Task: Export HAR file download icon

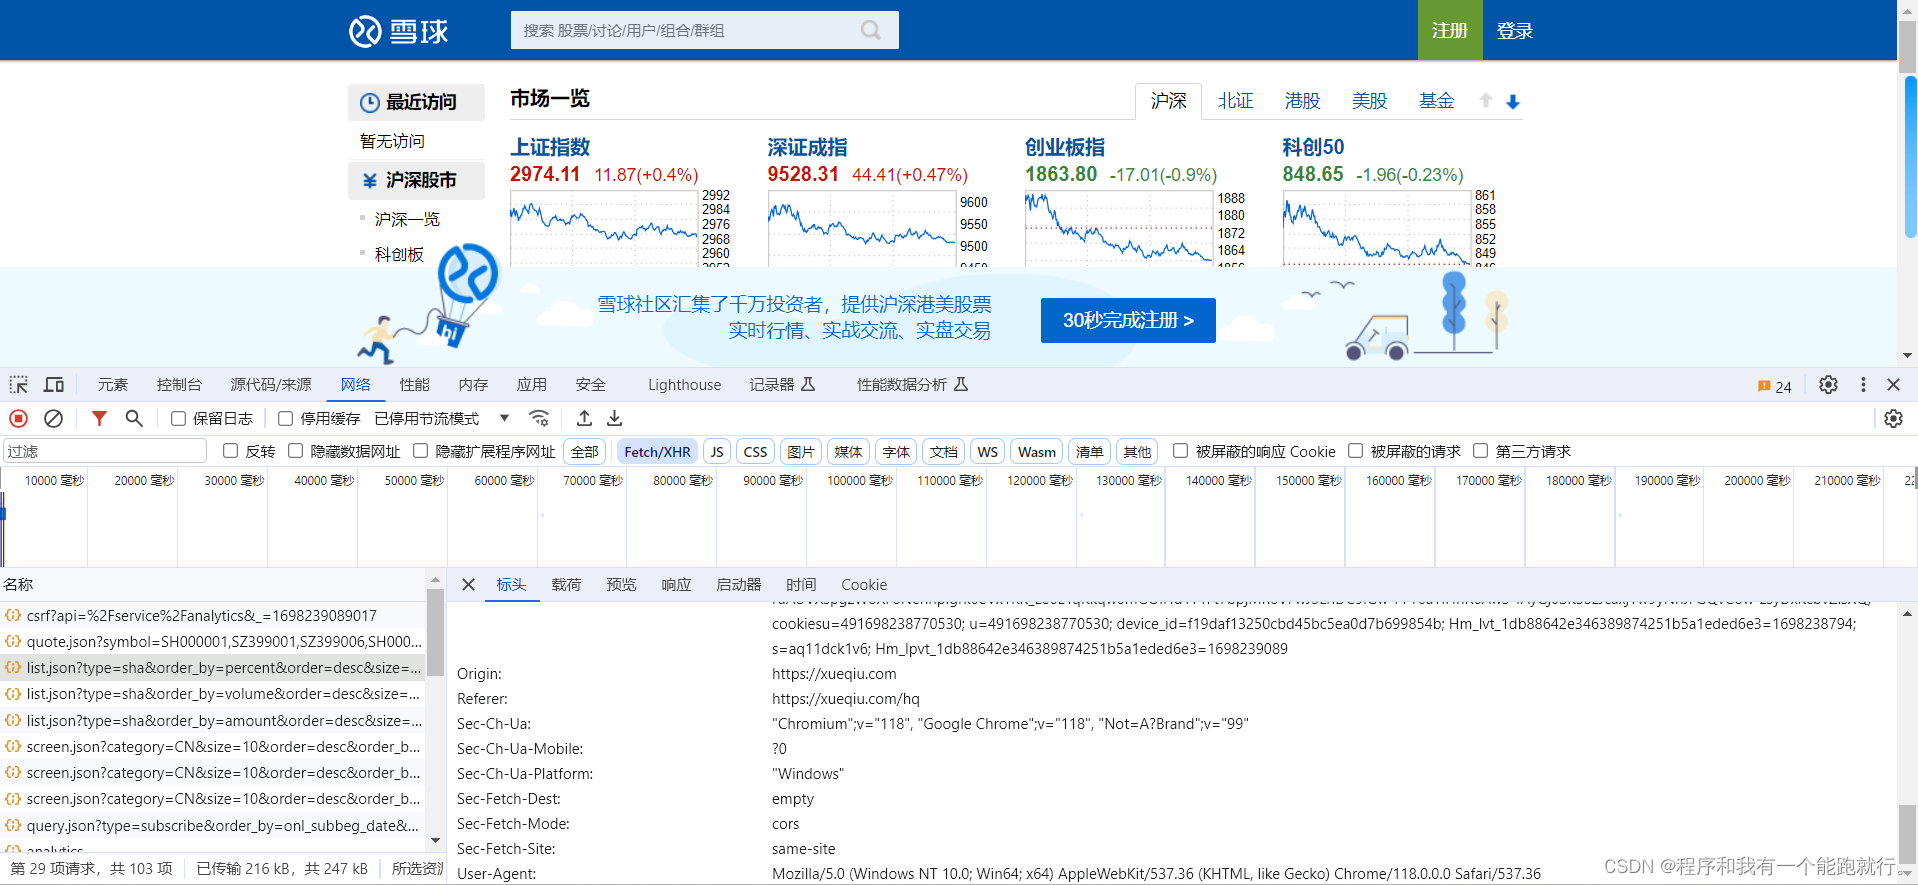Action: coord(615,419)
